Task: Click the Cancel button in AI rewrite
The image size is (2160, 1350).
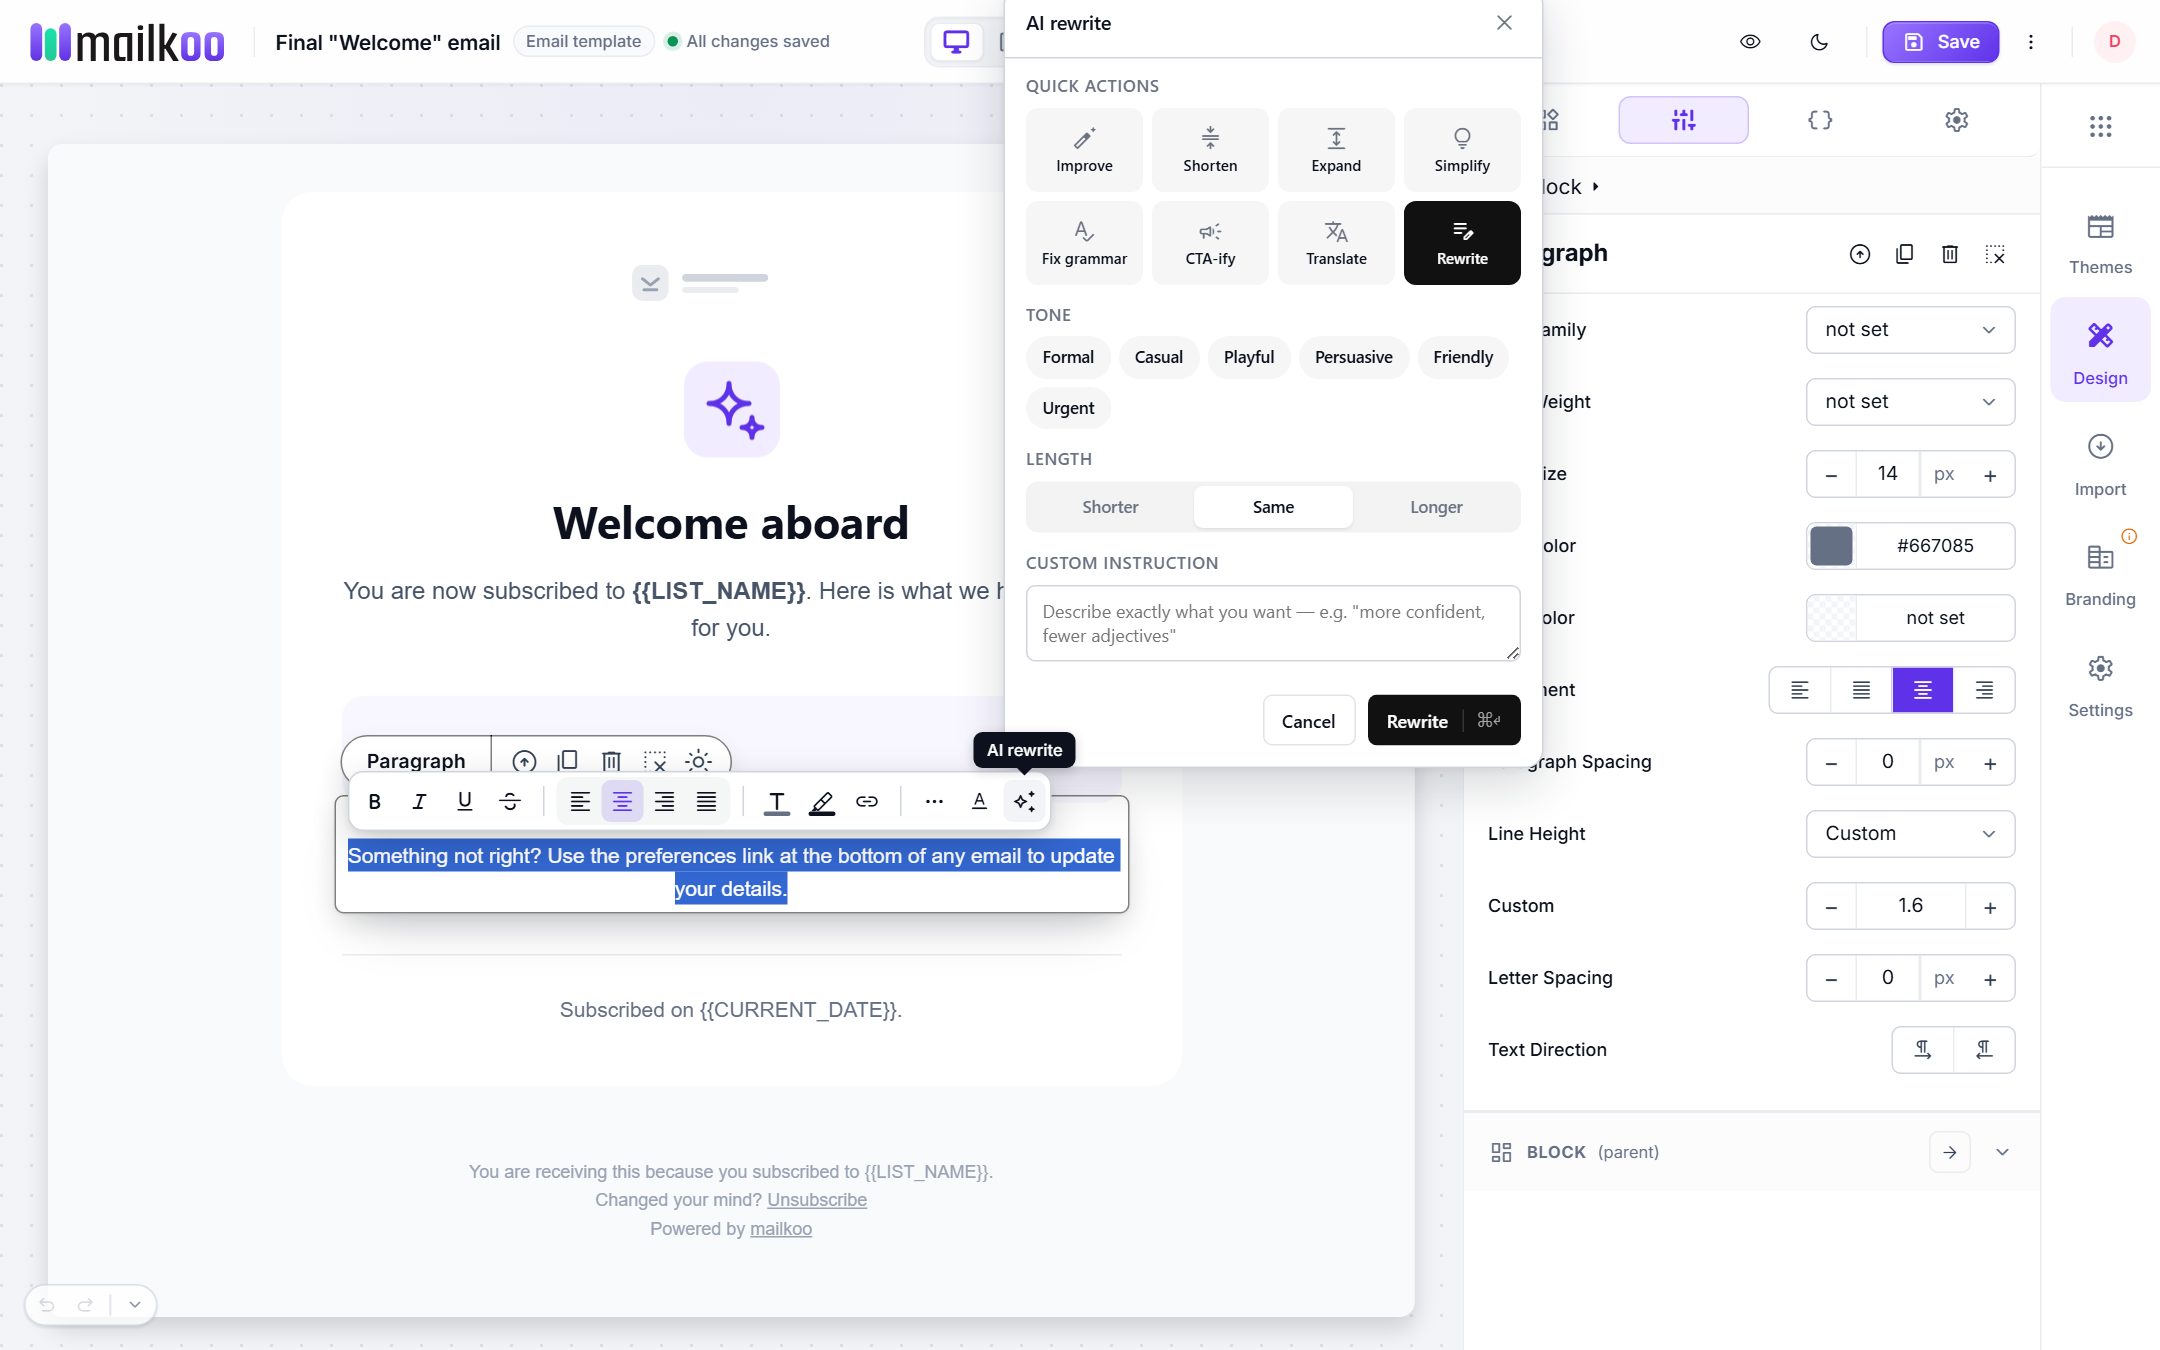Action: point(1308,721)
